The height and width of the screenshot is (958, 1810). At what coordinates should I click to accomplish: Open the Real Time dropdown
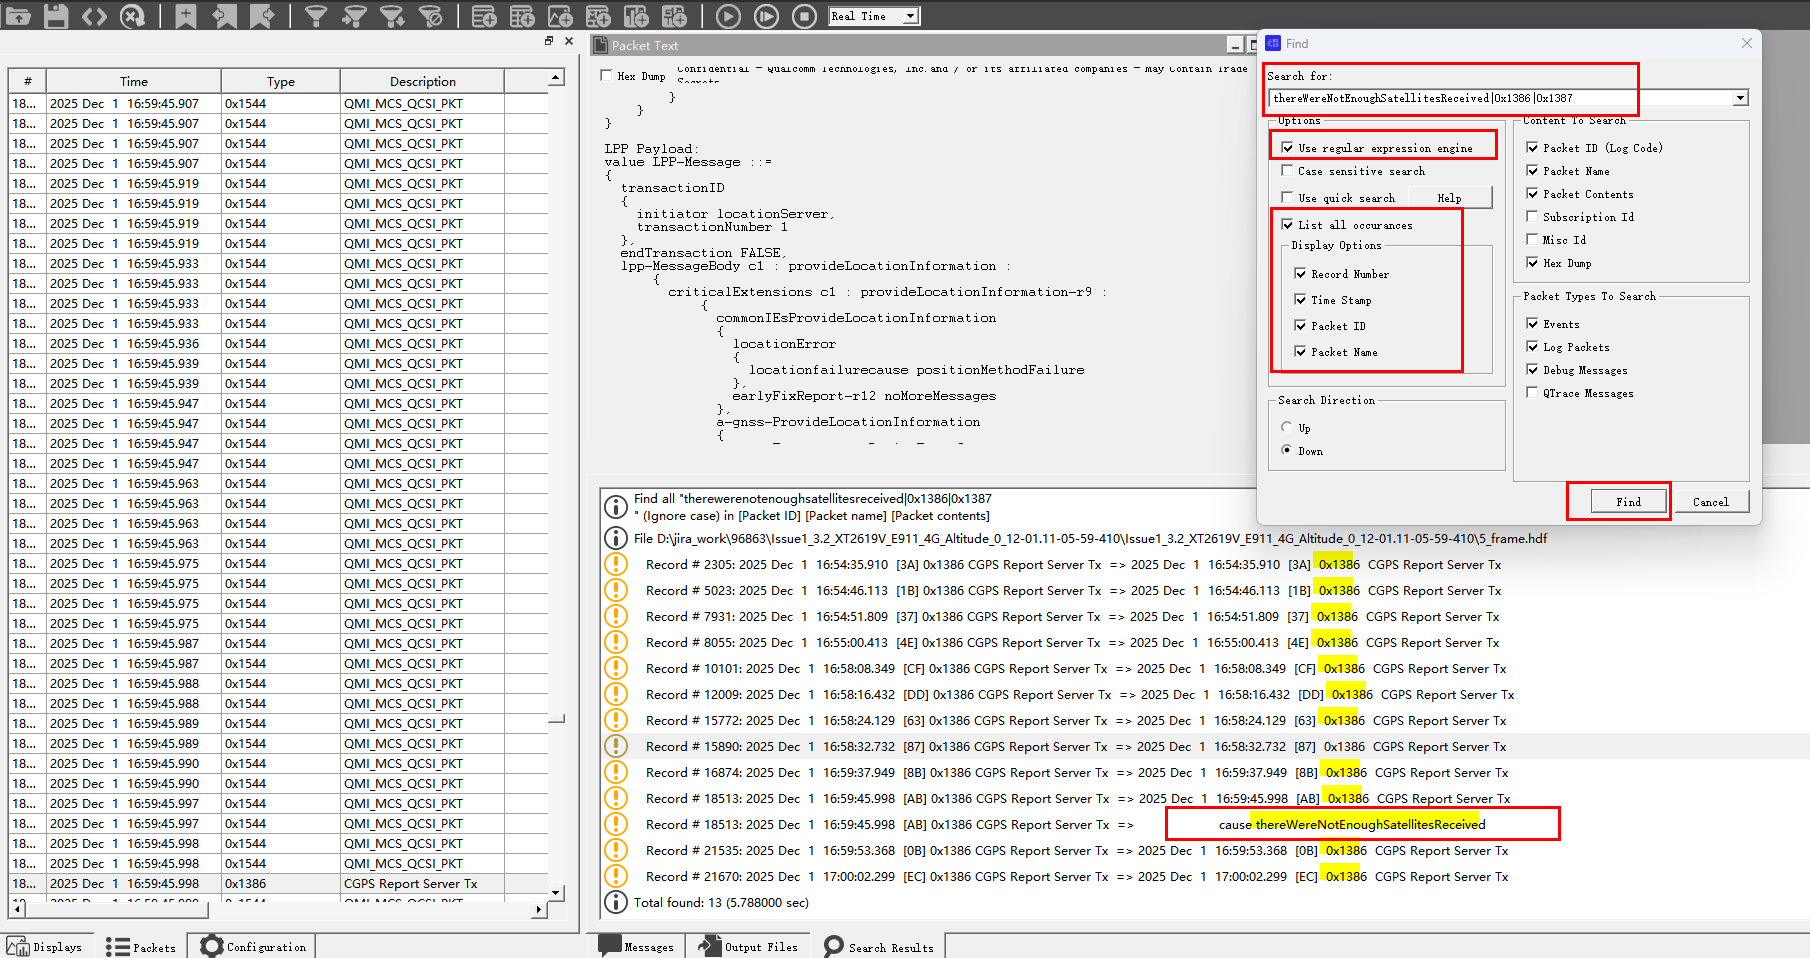(910, 16)
